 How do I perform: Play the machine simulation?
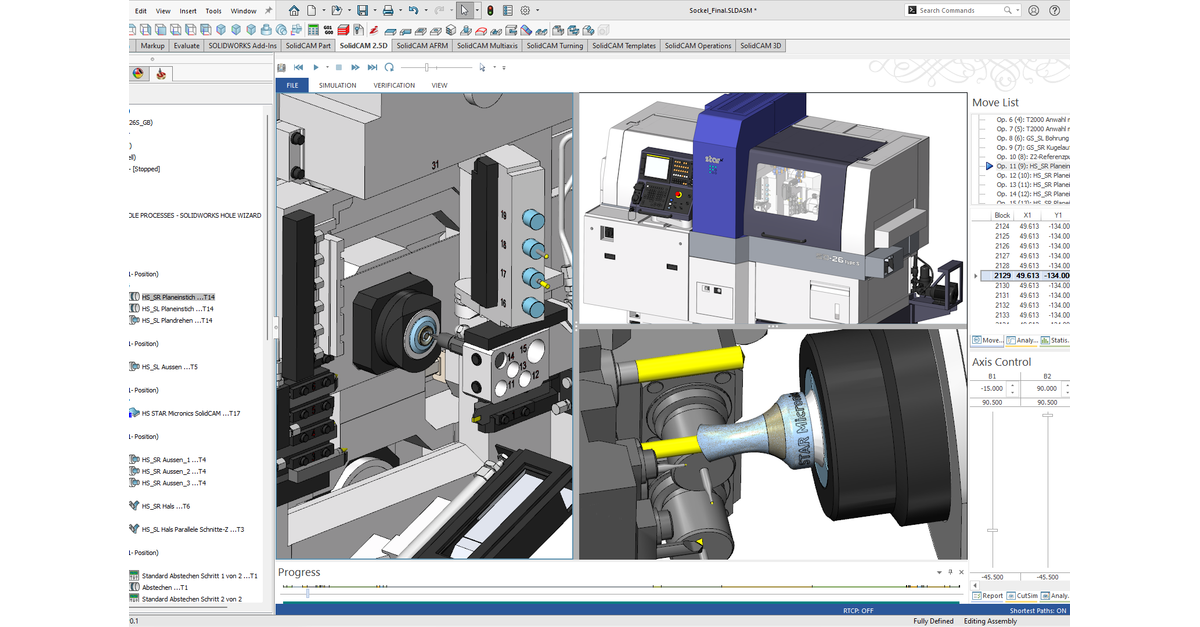click(x=316, y=67)
